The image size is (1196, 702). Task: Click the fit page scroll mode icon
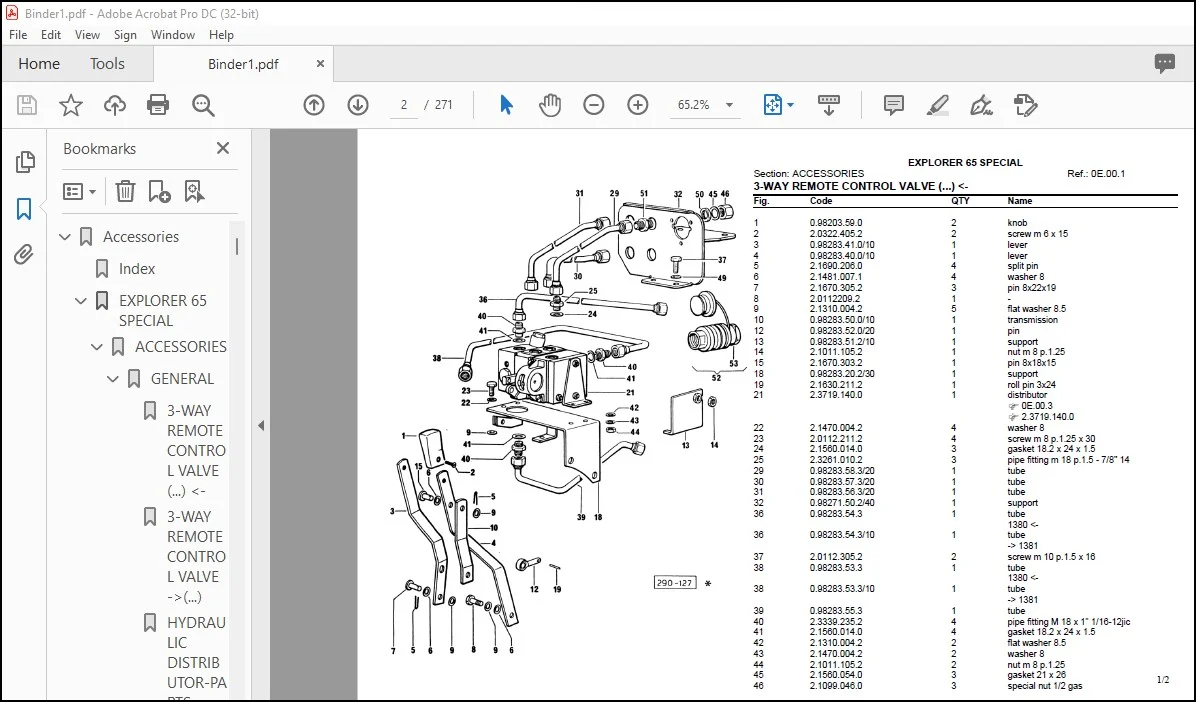(773, 105)
